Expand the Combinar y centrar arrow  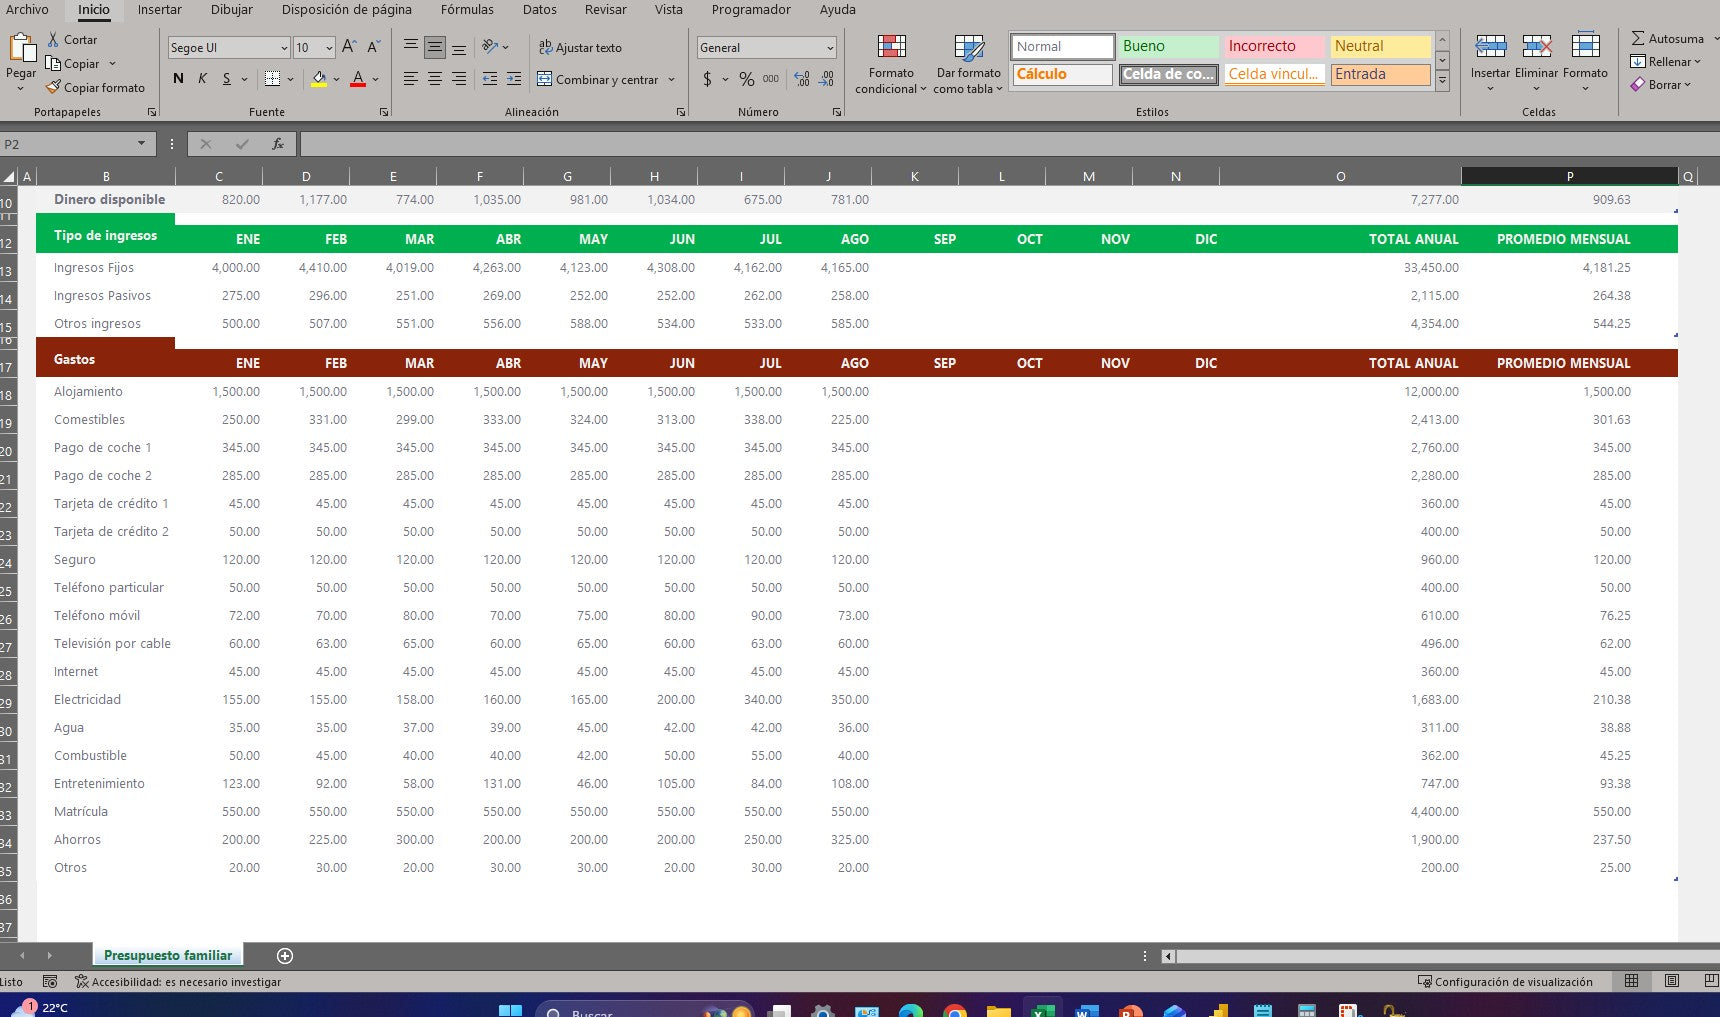(671, 79)
